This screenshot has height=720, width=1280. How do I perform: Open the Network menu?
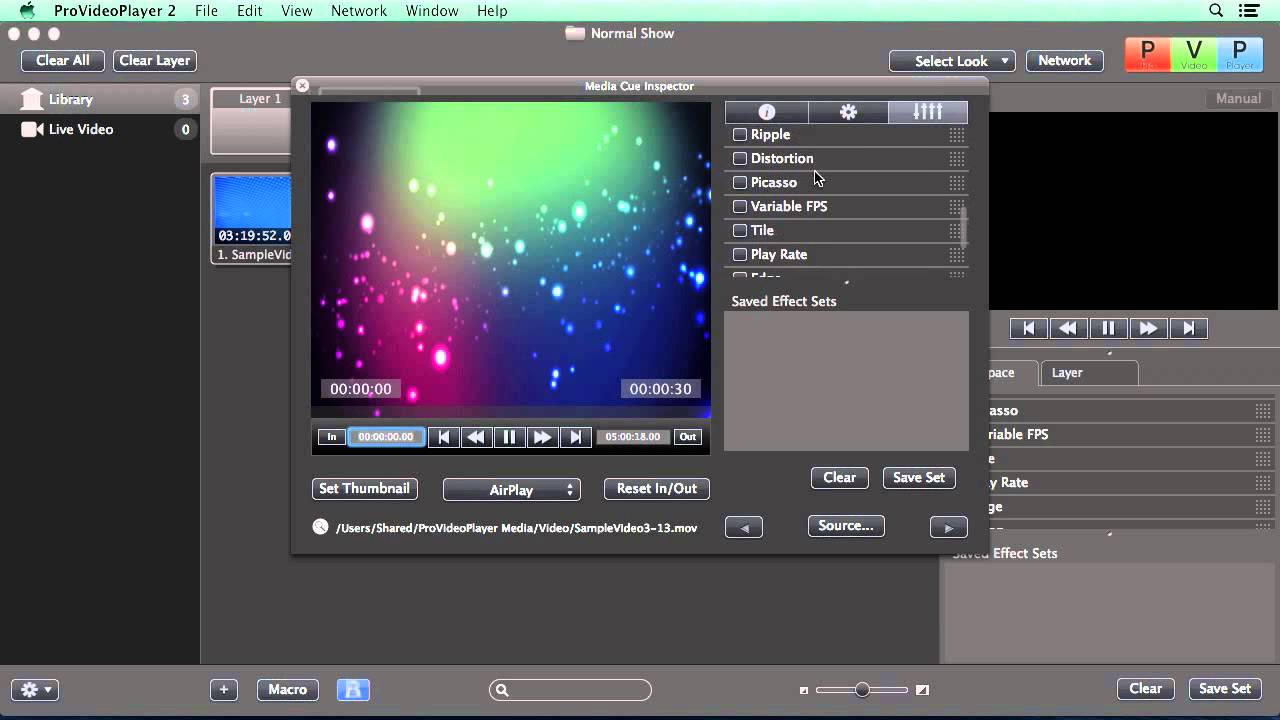[359, 11]
